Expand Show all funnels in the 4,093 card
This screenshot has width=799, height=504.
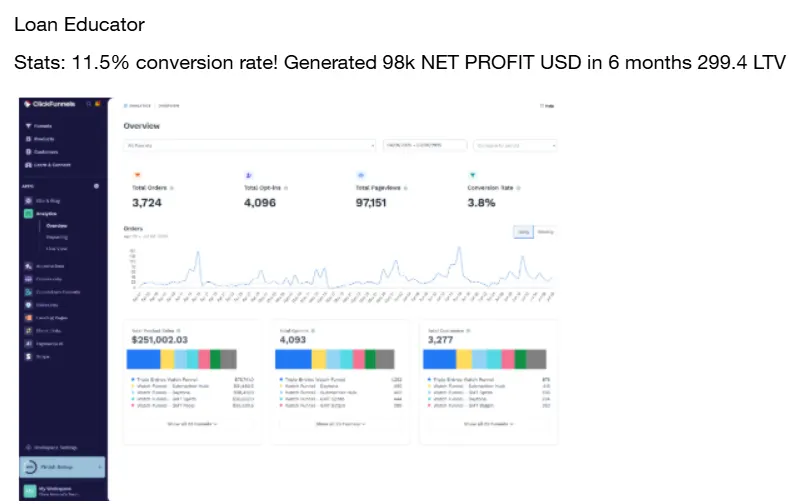(x=340, y=424)
